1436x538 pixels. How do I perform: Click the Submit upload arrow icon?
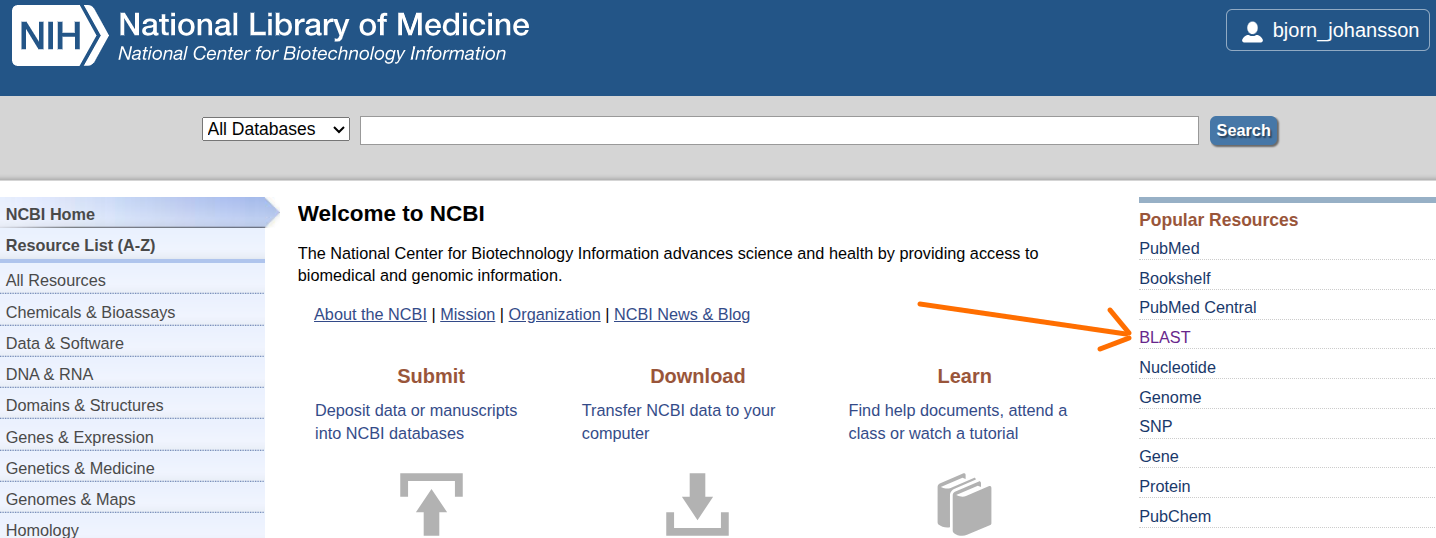[x=431, y=504]
